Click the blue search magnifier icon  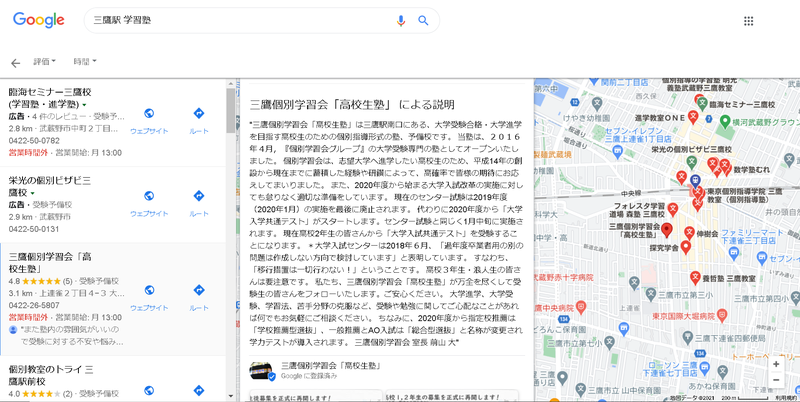point(423,20)
